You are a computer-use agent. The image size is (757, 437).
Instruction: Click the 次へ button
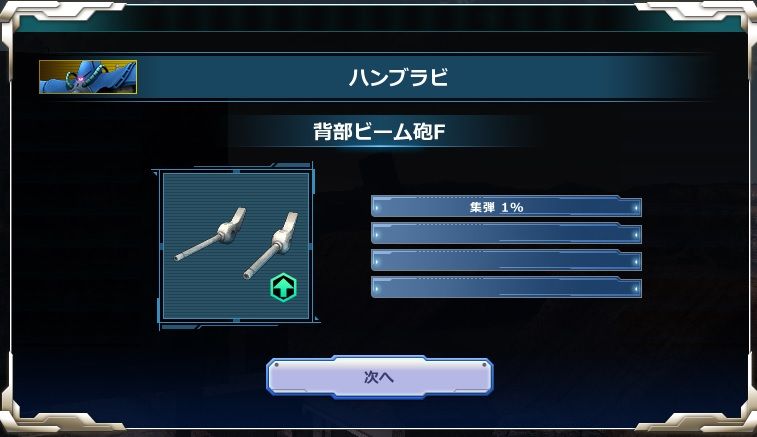tap(379, 377)
